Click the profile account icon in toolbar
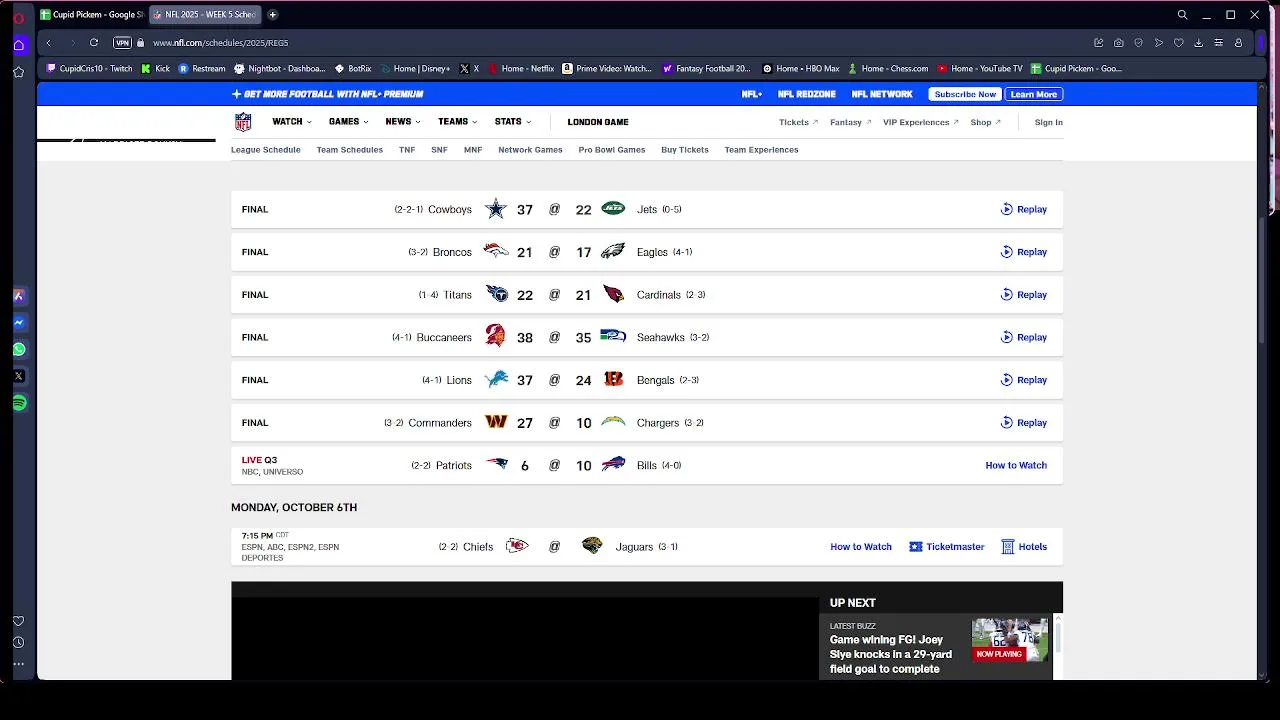The height and width of the screenshot is (720, 1280). click(1238, 43)
